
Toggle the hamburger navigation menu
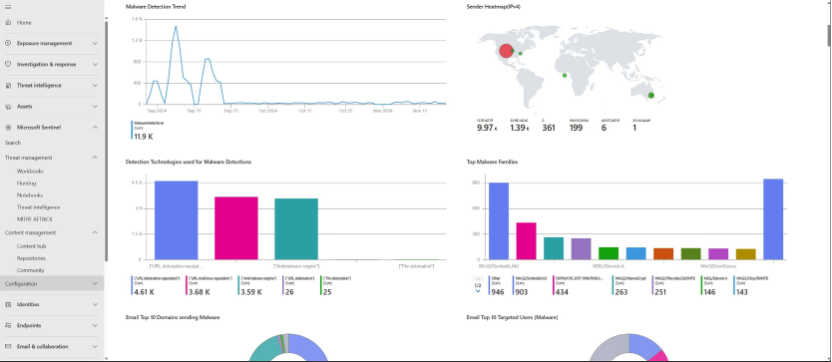tap(7, 7)
